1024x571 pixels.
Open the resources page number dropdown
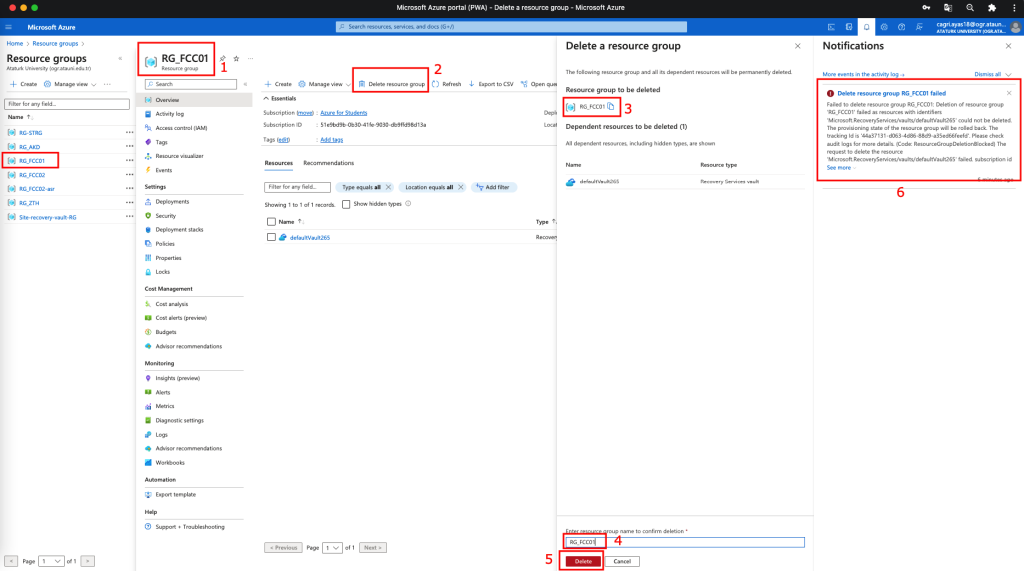pyautogui.click(x=334, y=547)
